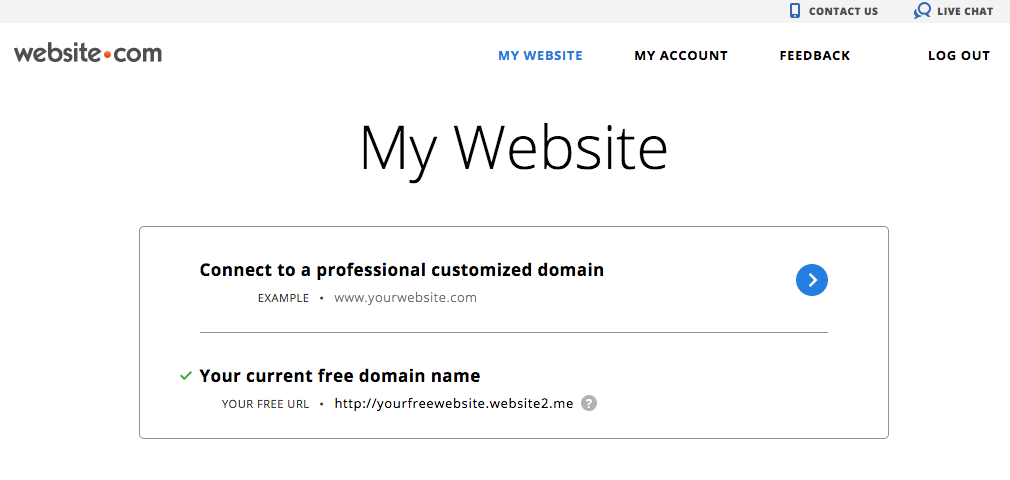Click the green checkmark beside free domain
Image resolution: width=1010 pixels, height=480 pixels.
(186, 375)
